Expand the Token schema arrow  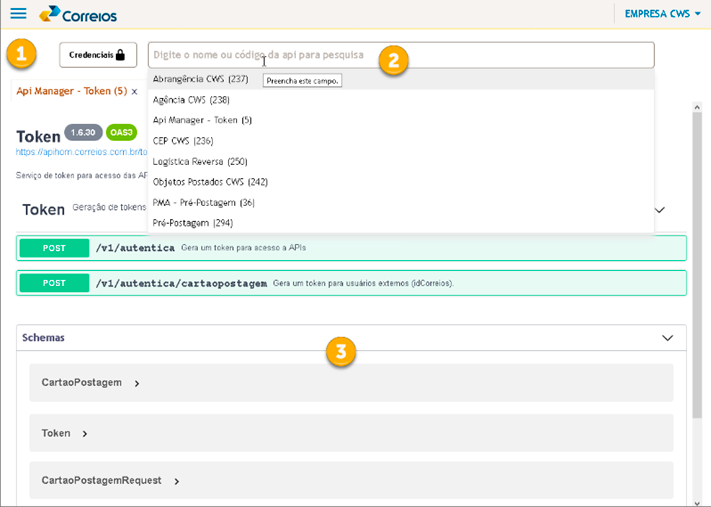tap(85, 434)
